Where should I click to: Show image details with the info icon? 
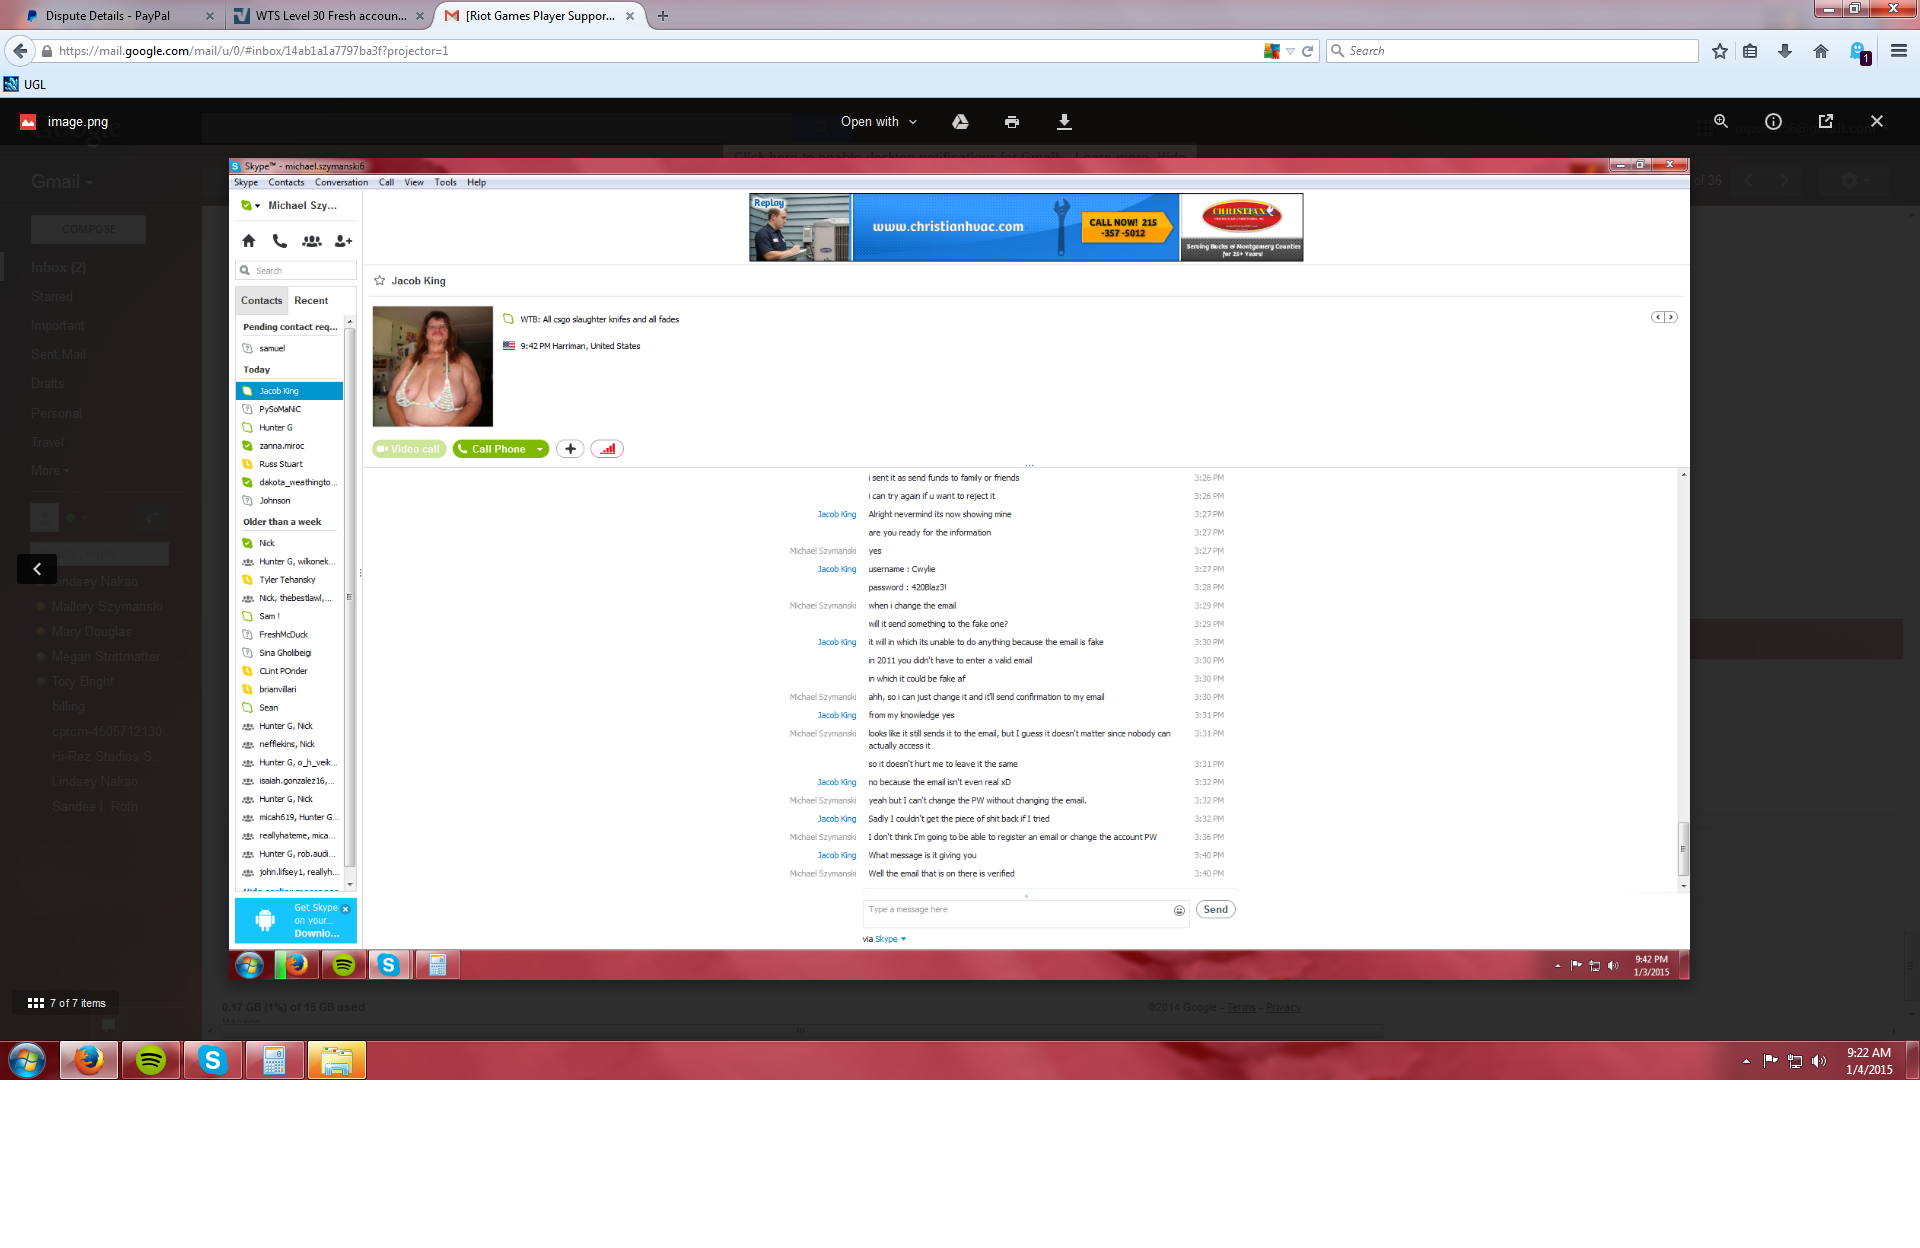coord(1773,121)
